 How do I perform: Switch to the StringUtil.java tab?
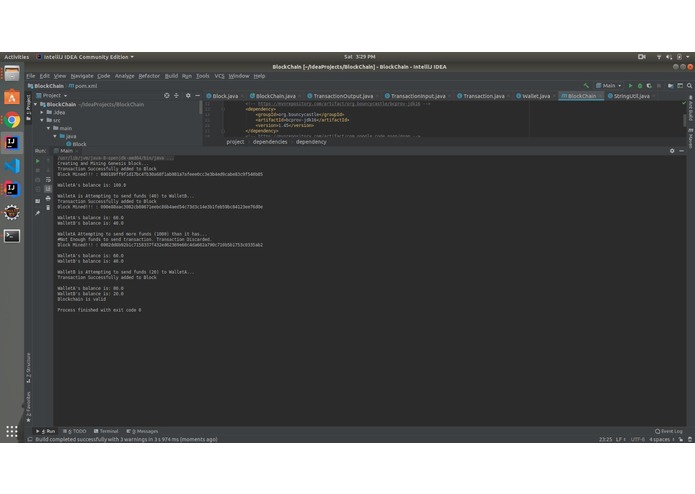632,96
